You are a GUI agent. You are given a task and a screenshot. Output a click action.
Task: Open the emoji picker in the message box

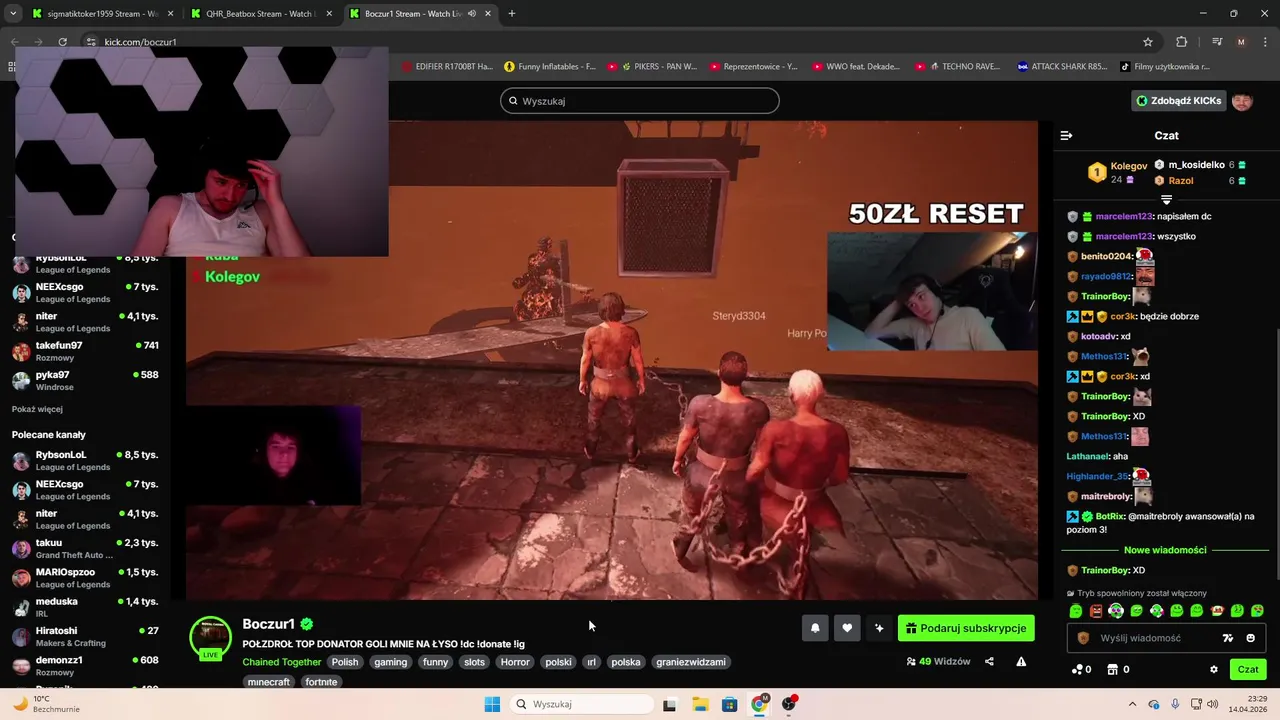pos(1250,638)
